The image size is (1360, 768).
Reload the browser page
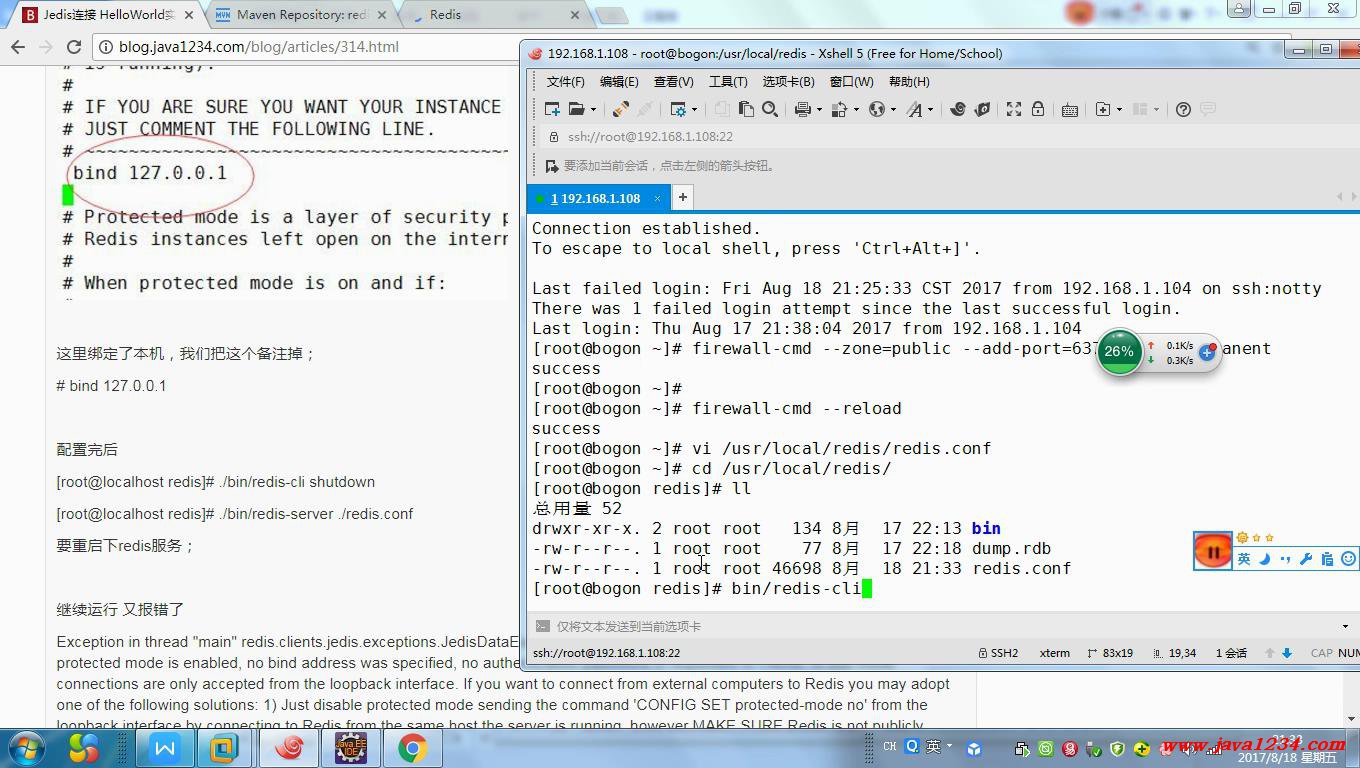[x=74, y=46]
